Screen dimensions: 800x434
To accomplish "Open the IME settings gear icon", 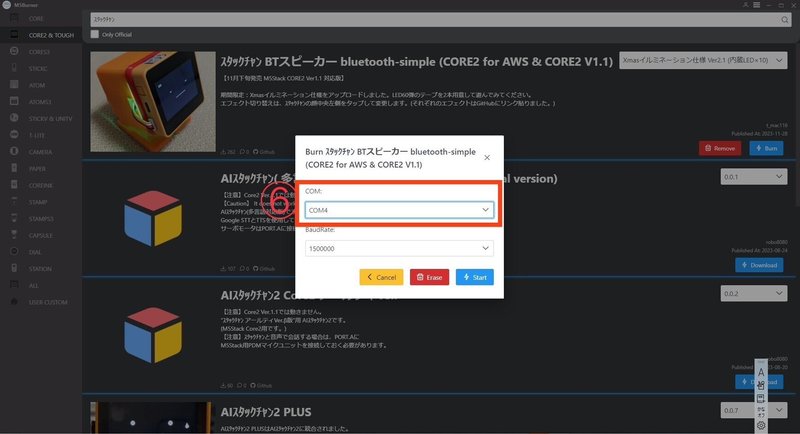I will click(x=761, y=425).
